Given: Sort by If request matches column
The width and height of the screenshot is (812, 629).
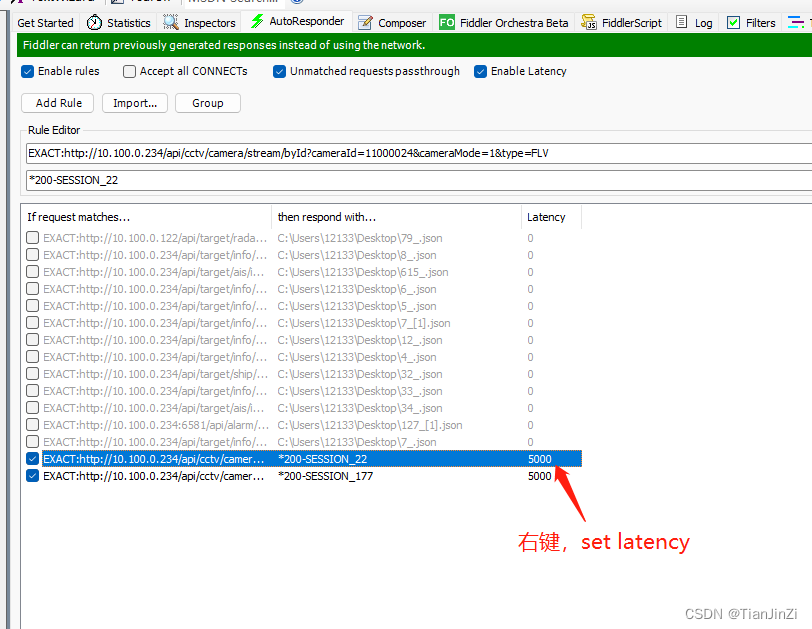Looking at the screenshot, I should pos(147,217).
